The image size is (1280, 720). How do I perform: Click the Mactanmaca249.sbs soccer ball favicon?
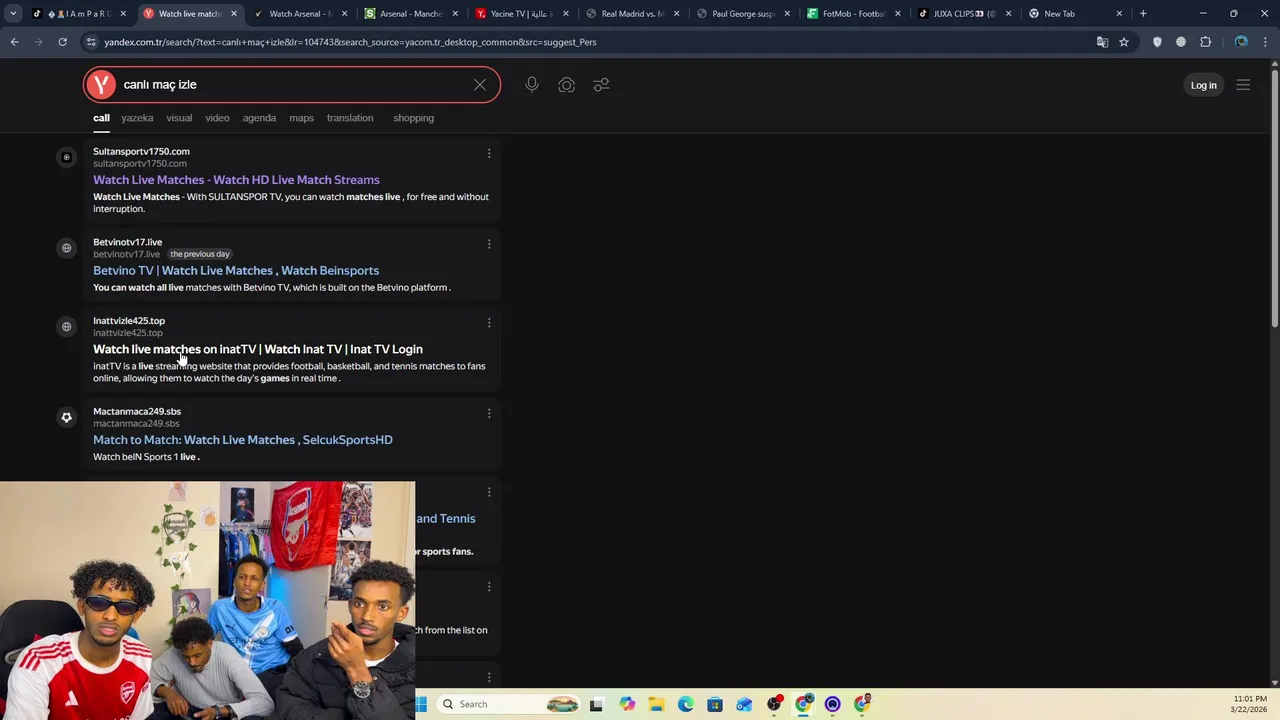[x=66, y=417]
